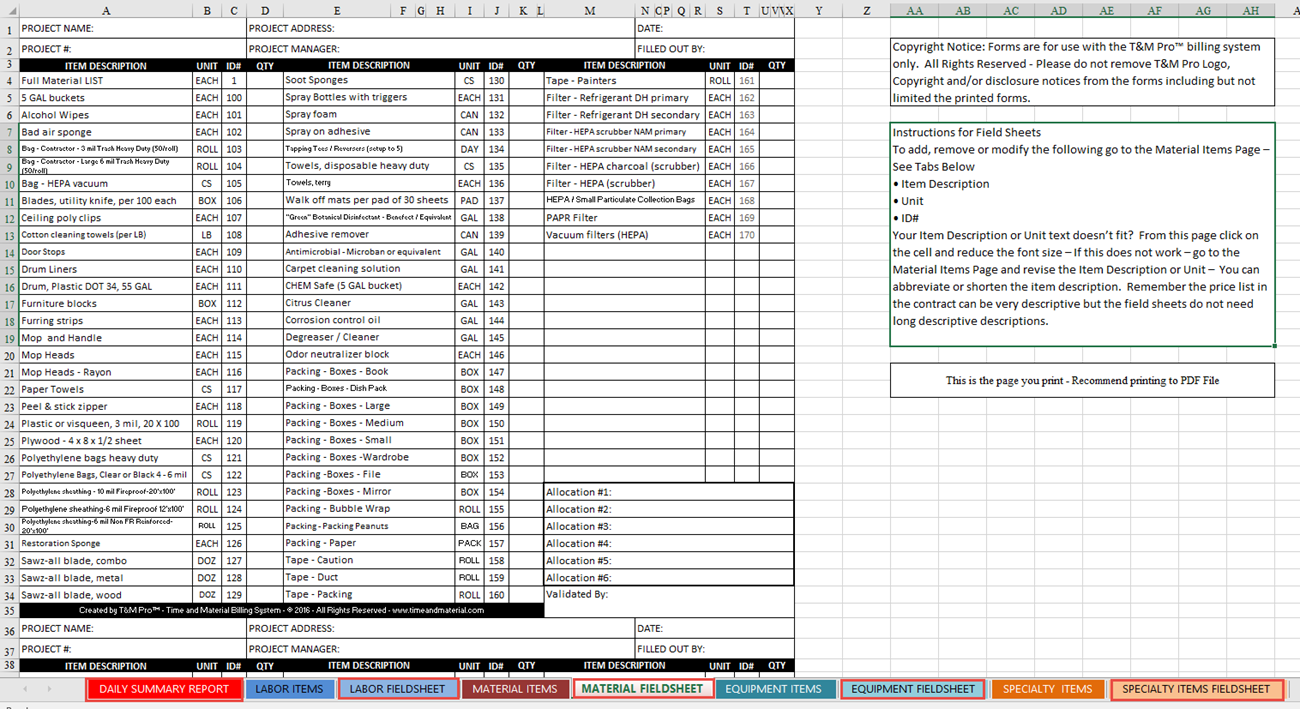Select the 'Adhesive remover' cell

tap(369, 234)
